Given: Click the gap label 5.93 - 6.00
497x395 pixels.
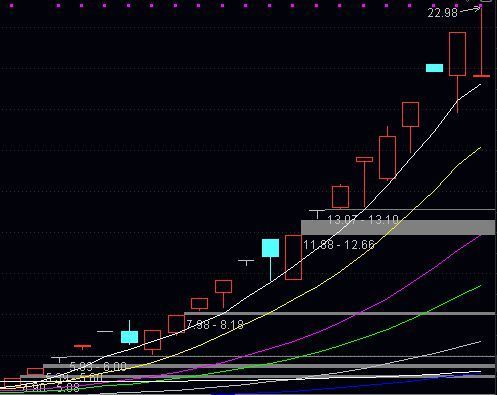Looking at the screenshot, I should click(x=98, y=367).
